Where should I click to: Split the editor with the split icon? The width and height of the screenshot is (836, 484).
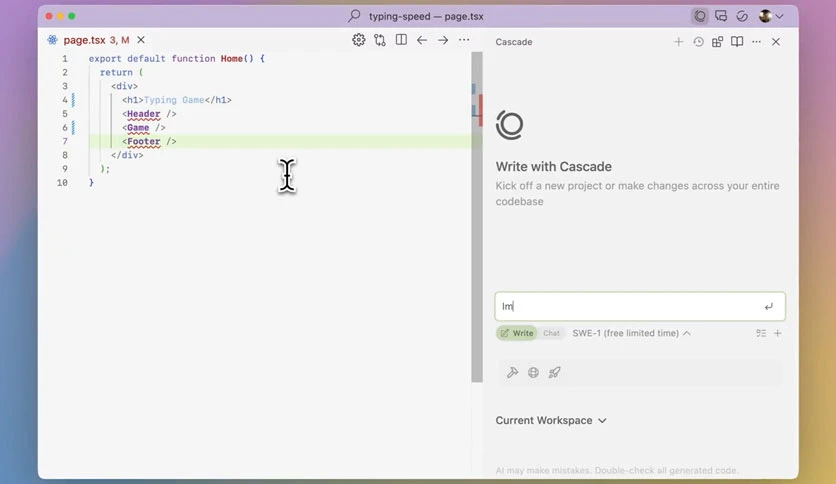[401, 40]
